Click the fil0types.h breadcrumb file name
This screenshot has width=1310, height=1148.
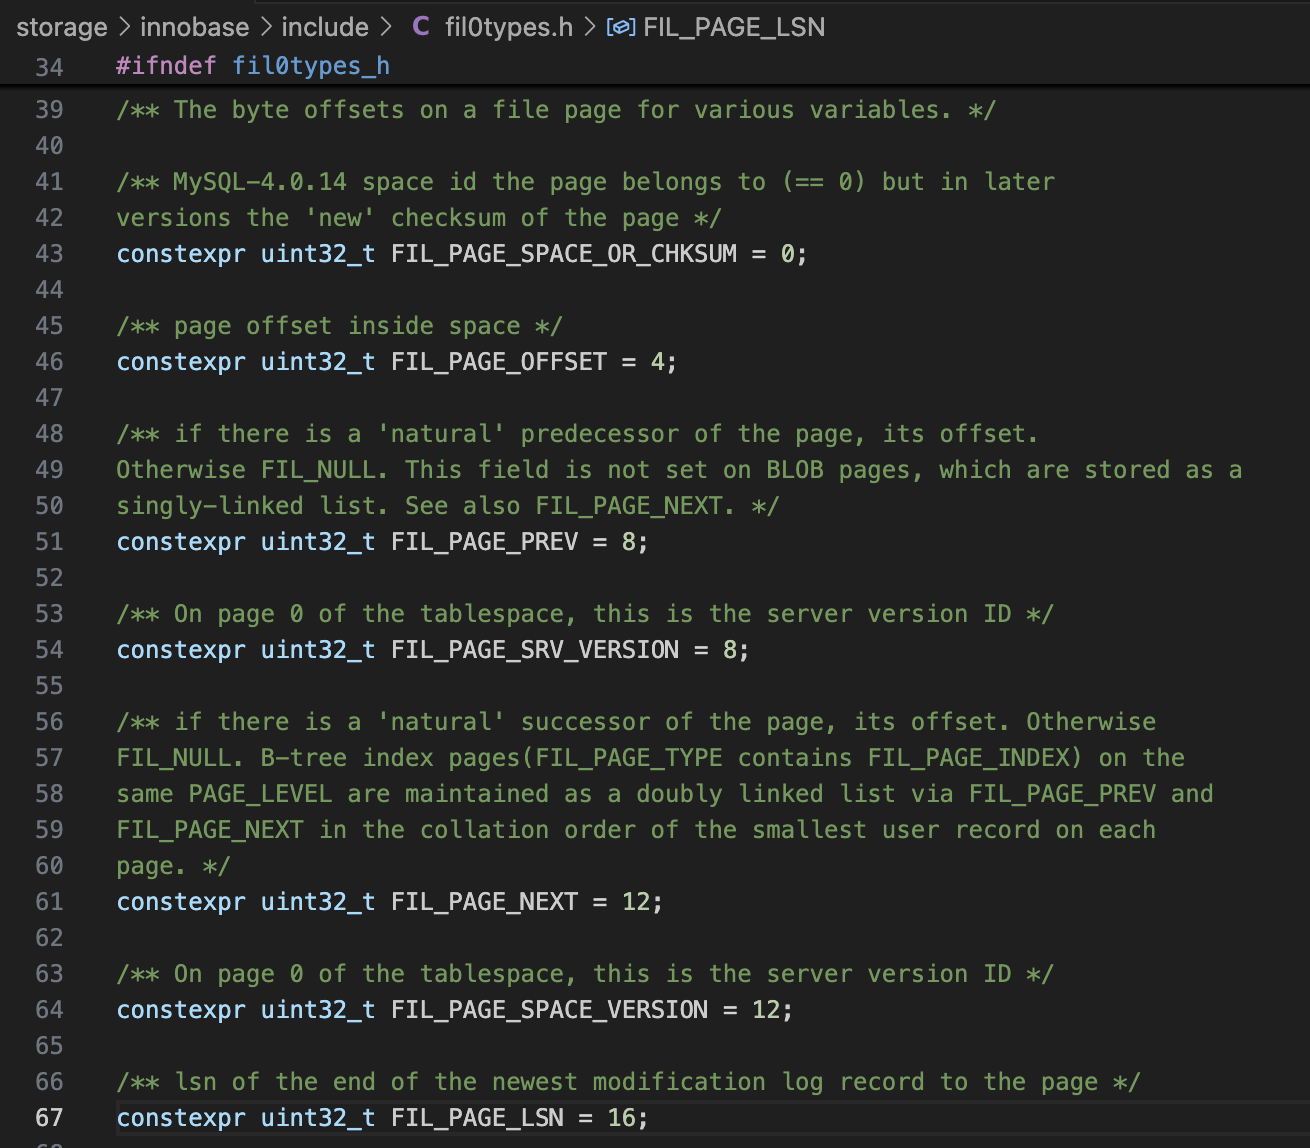pyautogui.click(x=508, y=27)
